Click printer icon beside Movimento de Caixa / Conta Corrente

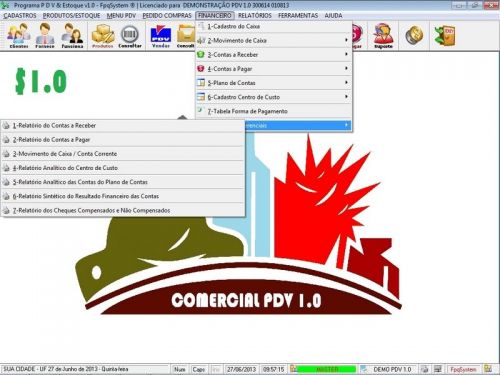tap(6, 154)
